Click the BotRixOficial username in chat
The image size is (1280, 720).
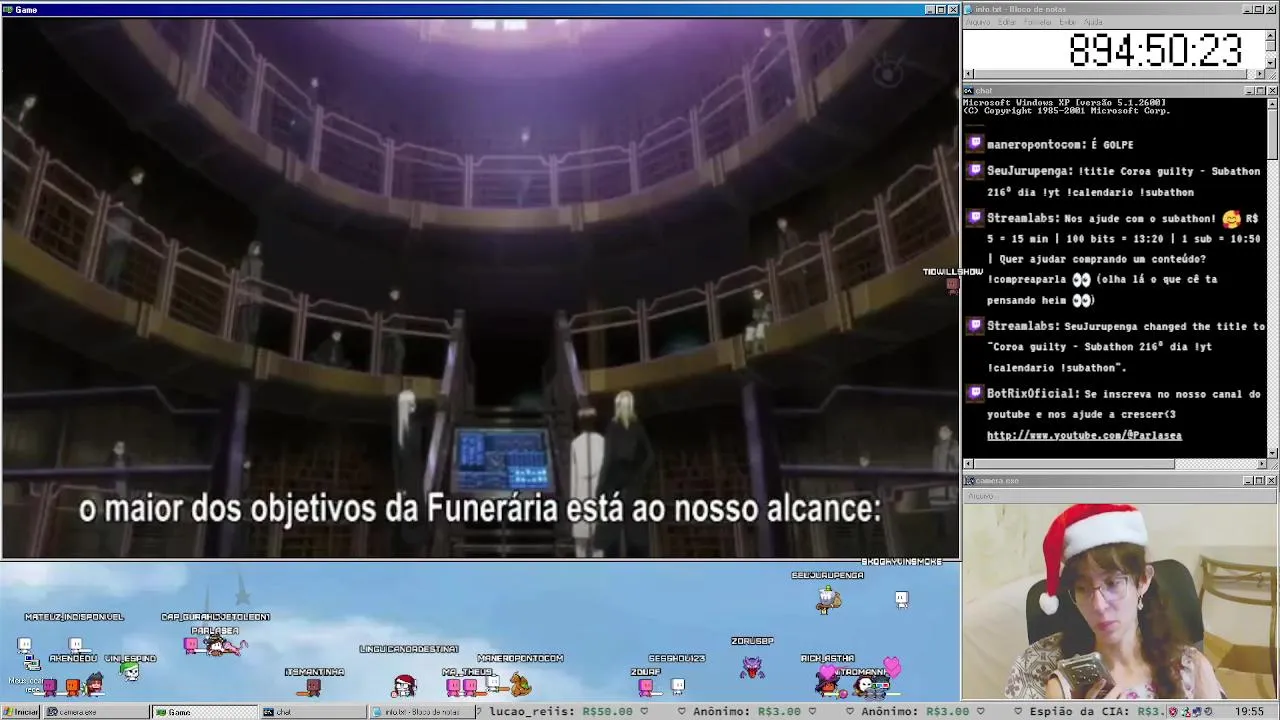click(1033, 394)
